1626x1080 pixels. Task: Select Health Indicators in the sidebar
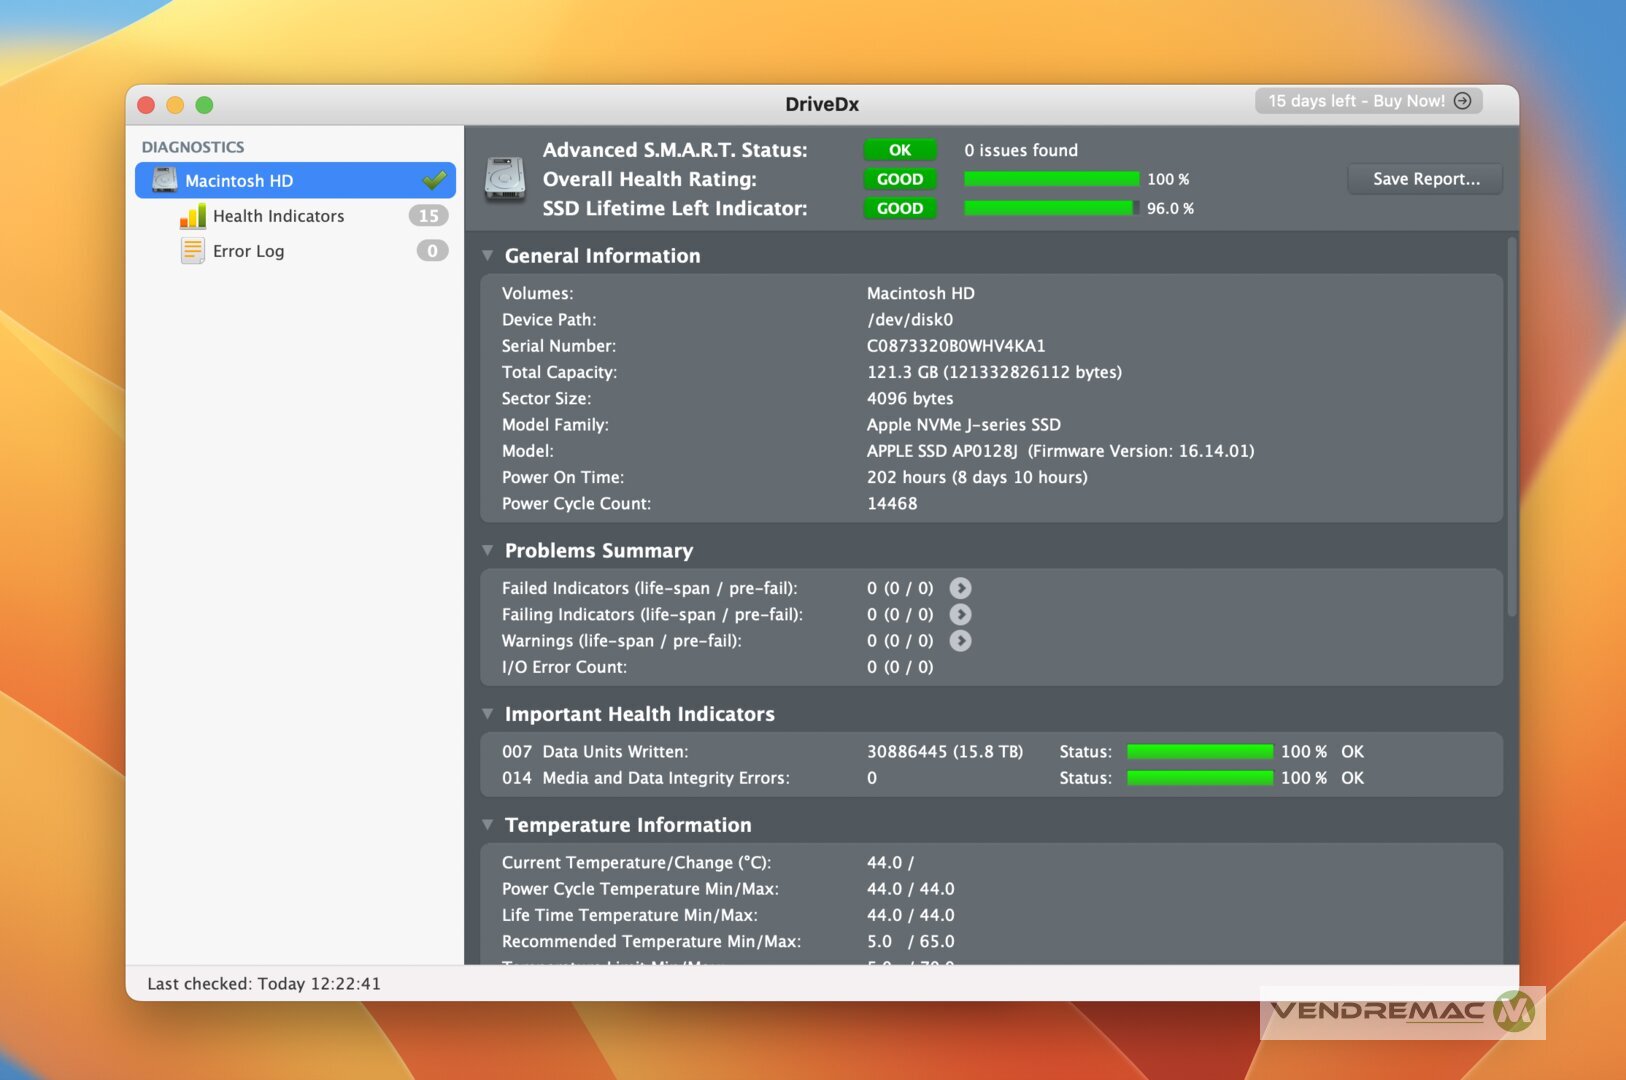pos(278,216)
